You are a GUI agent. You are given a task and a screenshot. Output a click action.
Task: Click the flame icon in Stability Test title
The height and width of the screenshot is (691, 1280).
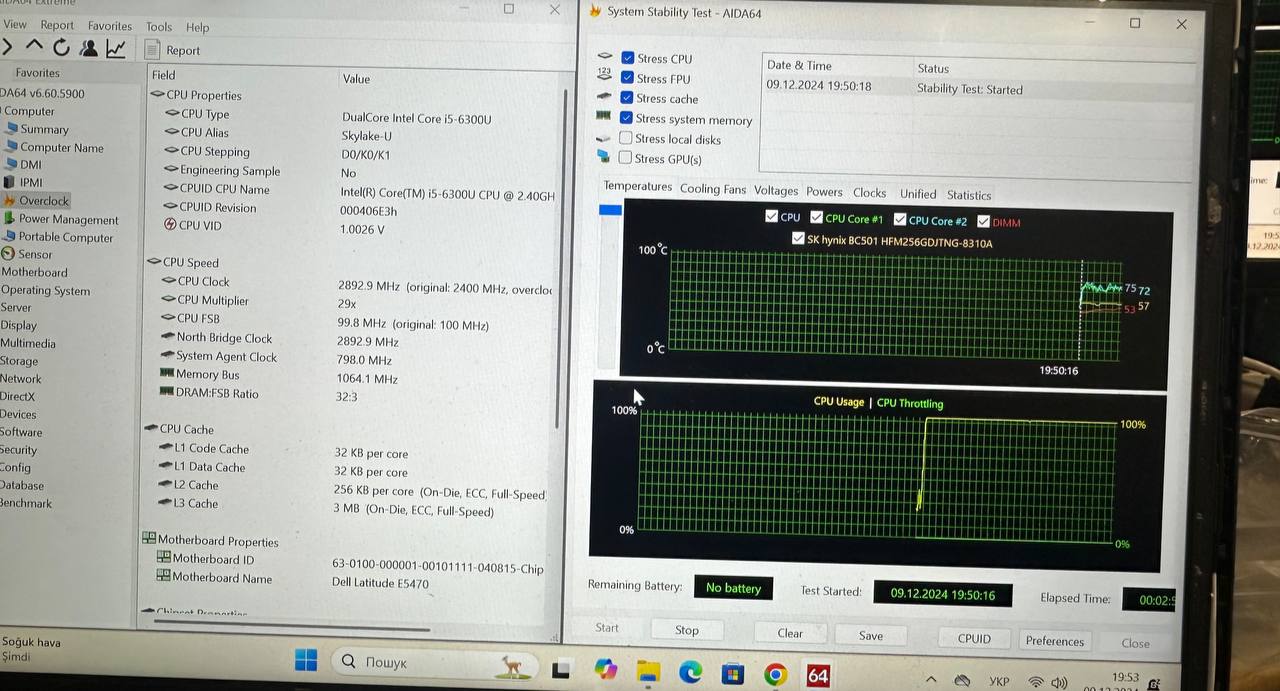pos(596,11)
